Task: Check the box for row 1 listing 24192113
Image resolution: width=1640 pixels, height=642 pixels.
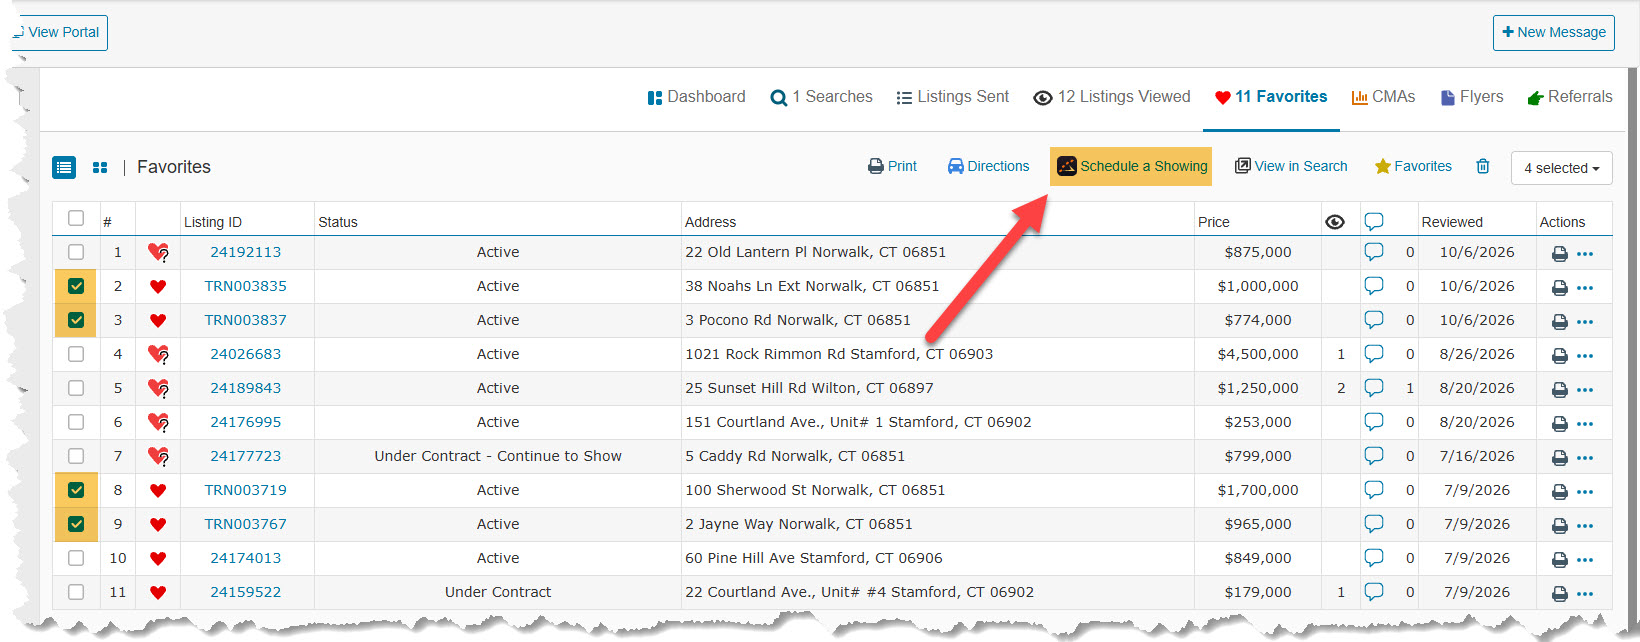Action: [76, 252]
